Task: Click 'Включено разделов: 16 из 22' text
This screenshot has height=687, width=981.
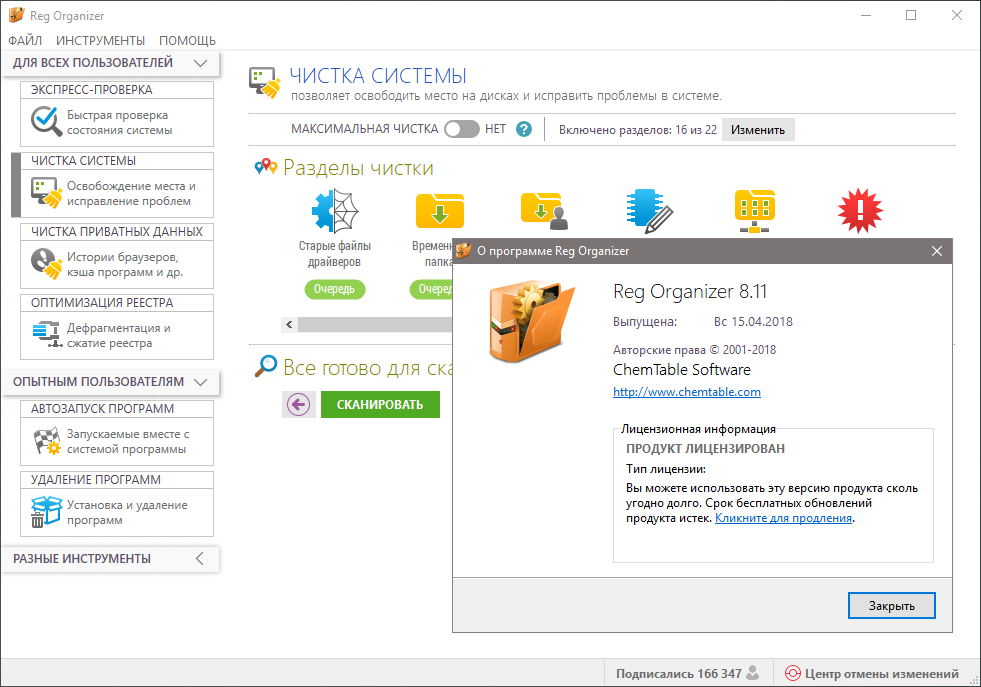Action: point(638,130)
